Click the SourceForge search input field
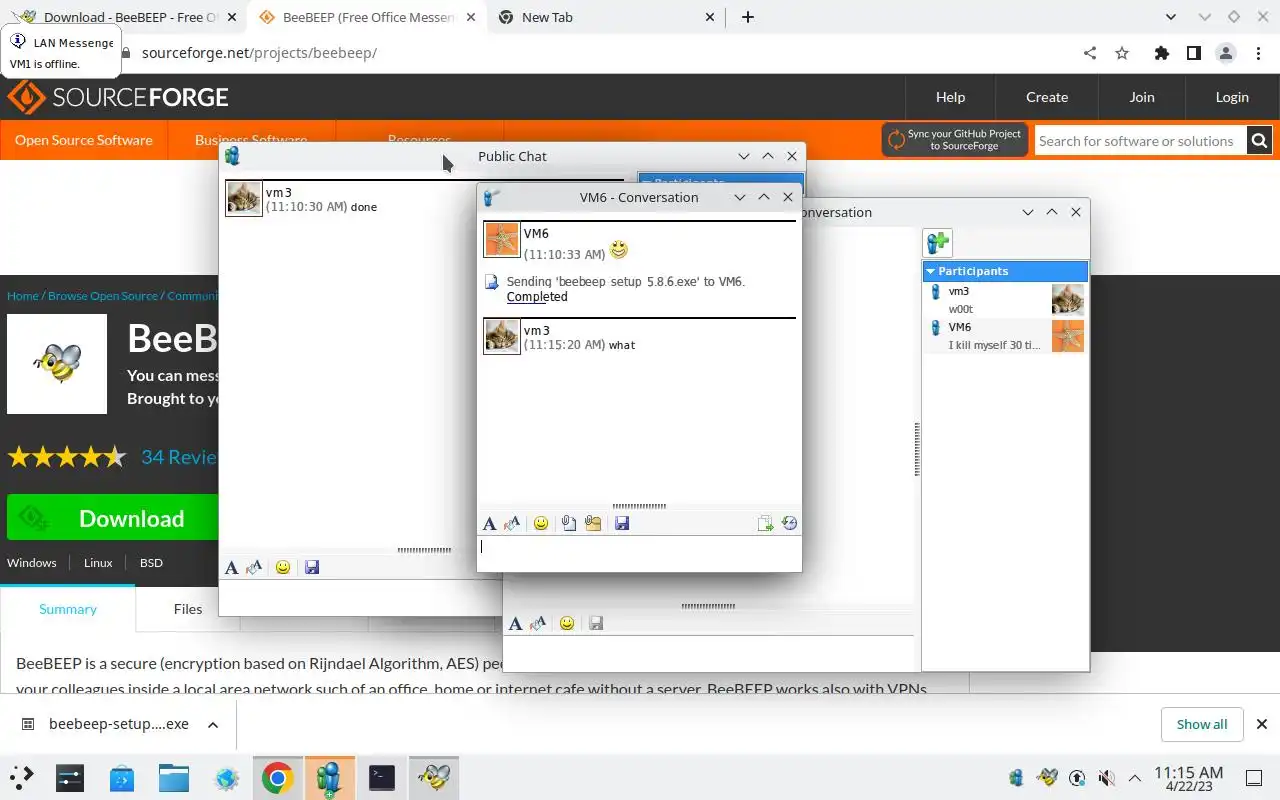Image resolution: width=1280 pixels, height=800 pixels. (1140, 141)
